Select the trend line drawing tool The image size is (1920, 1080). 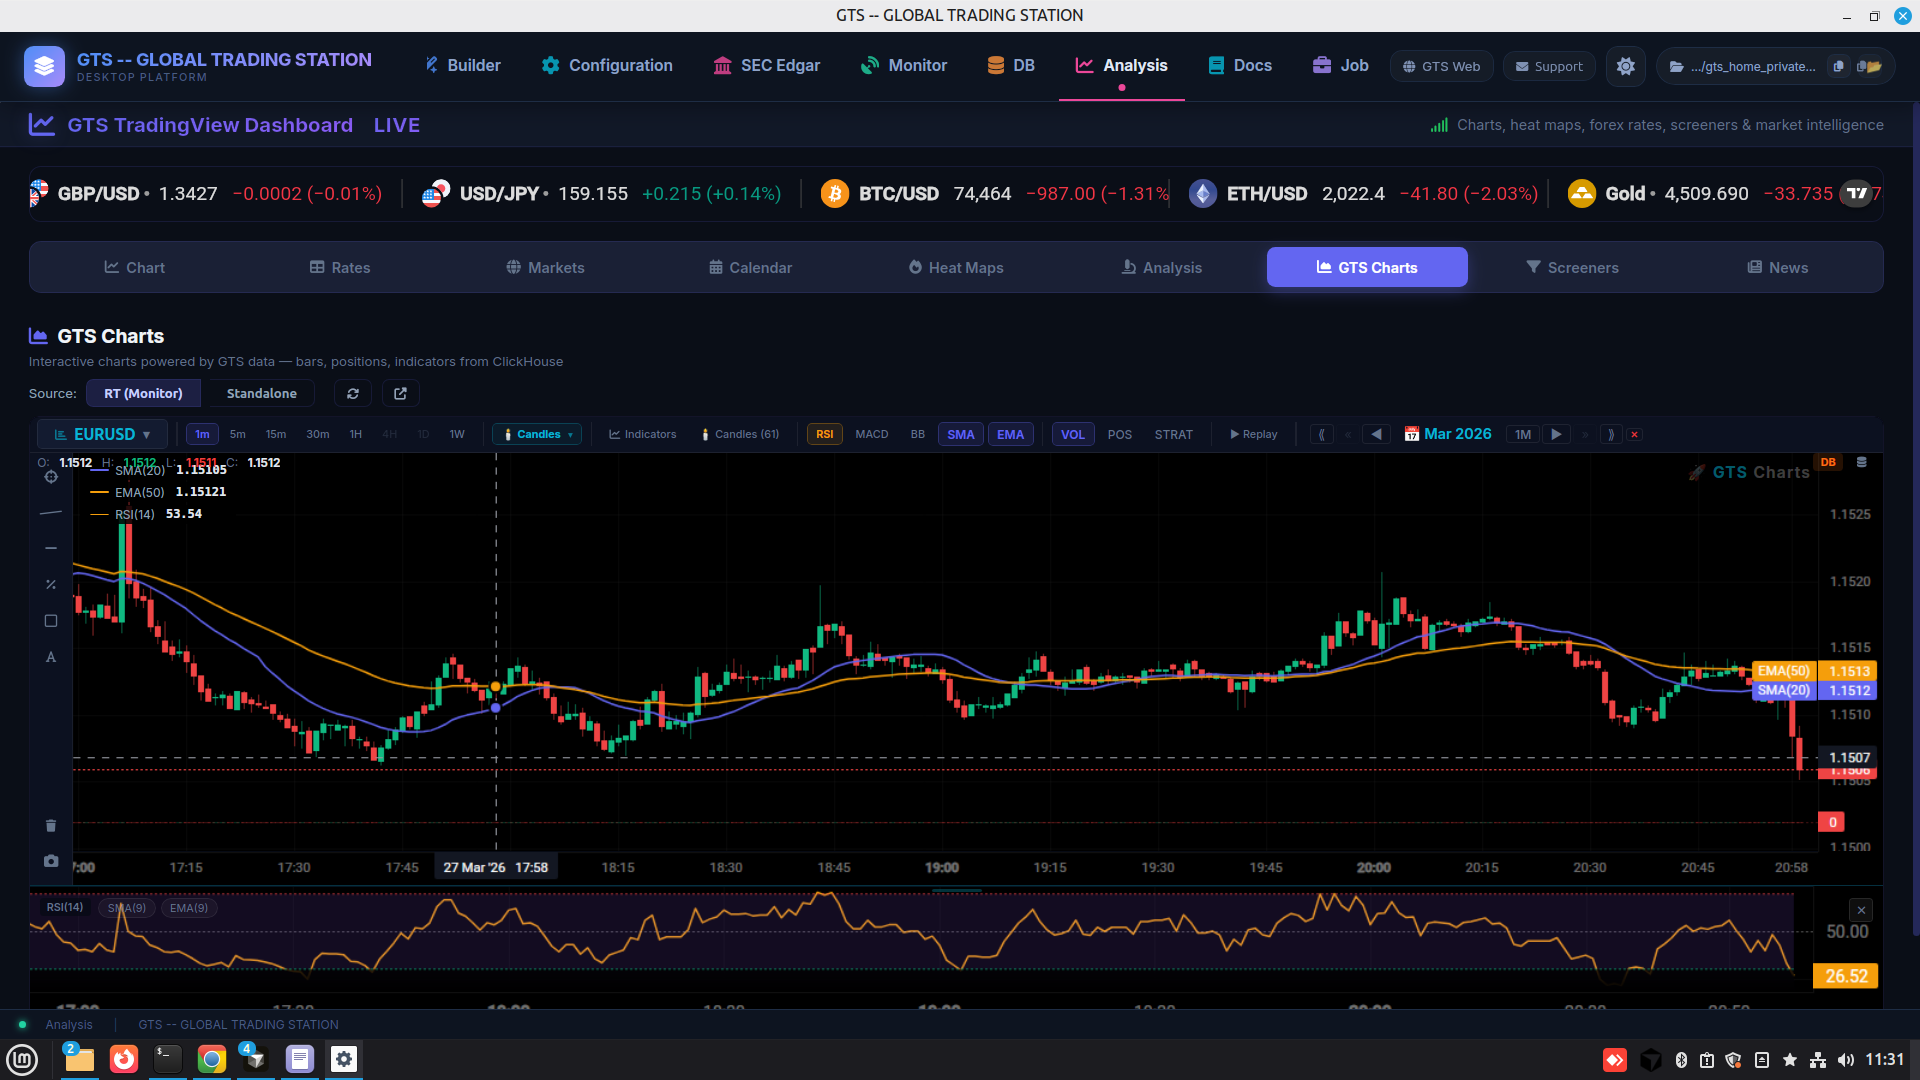(x=51, y=513)
